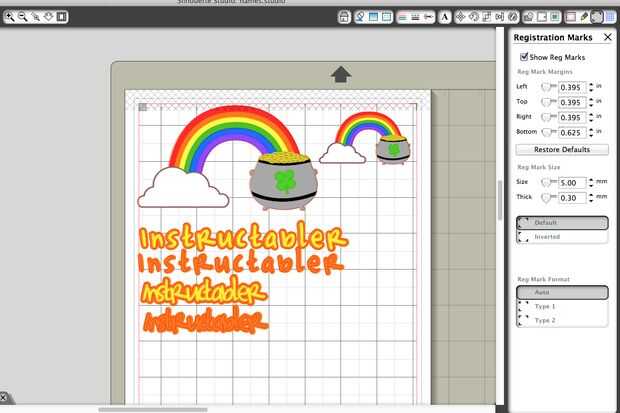Open the Text Style 'A' window
This screenshot has width=620, height=413.
pyautogui.click(x=445, y=17)
